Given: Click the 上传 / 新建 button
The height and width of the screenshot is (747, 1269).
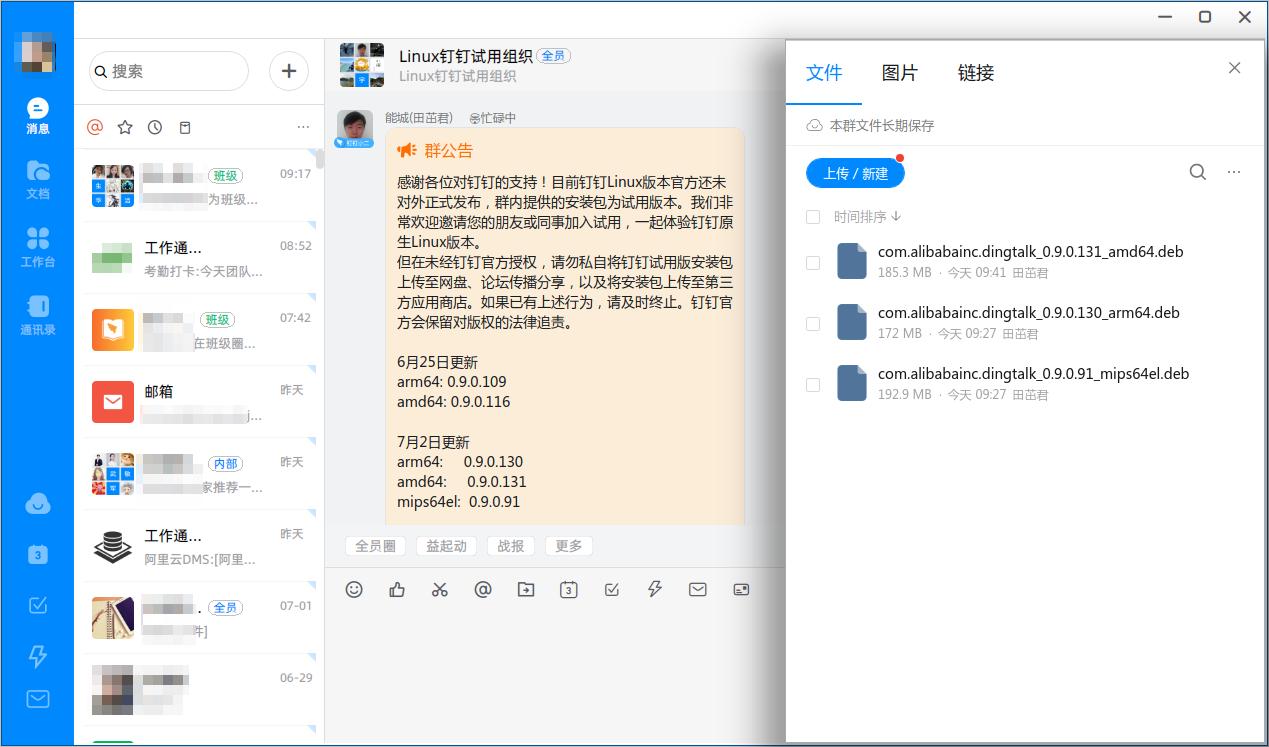Looking at the screenshot, I should 855,173.
